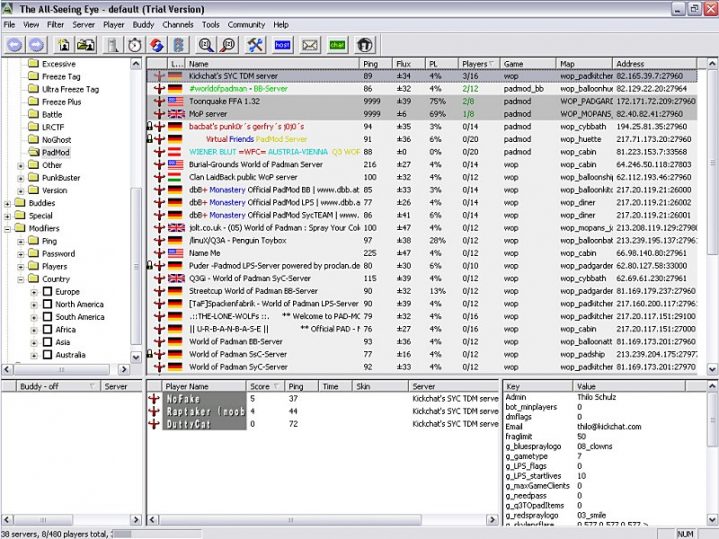Select the PadMod folder in tree
The image size is (719, 539).
pos(56,152)
